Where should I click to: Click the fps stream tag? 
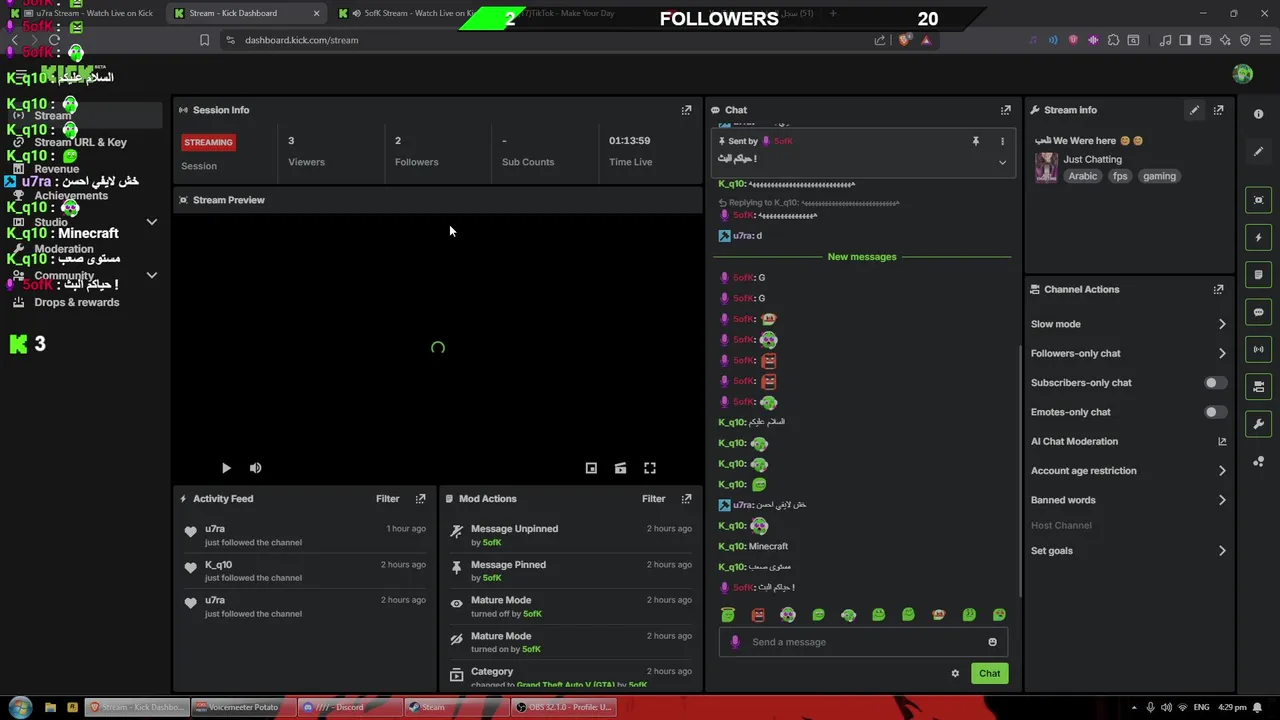coord(1120,176)
